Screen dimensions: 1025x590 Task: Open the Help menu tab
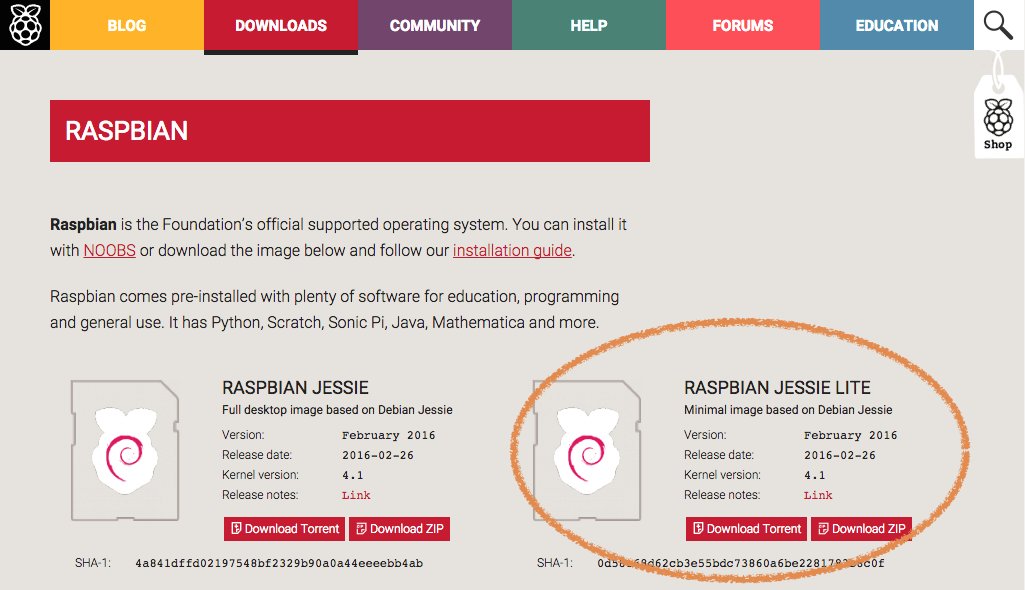click(x=589, y=25)
